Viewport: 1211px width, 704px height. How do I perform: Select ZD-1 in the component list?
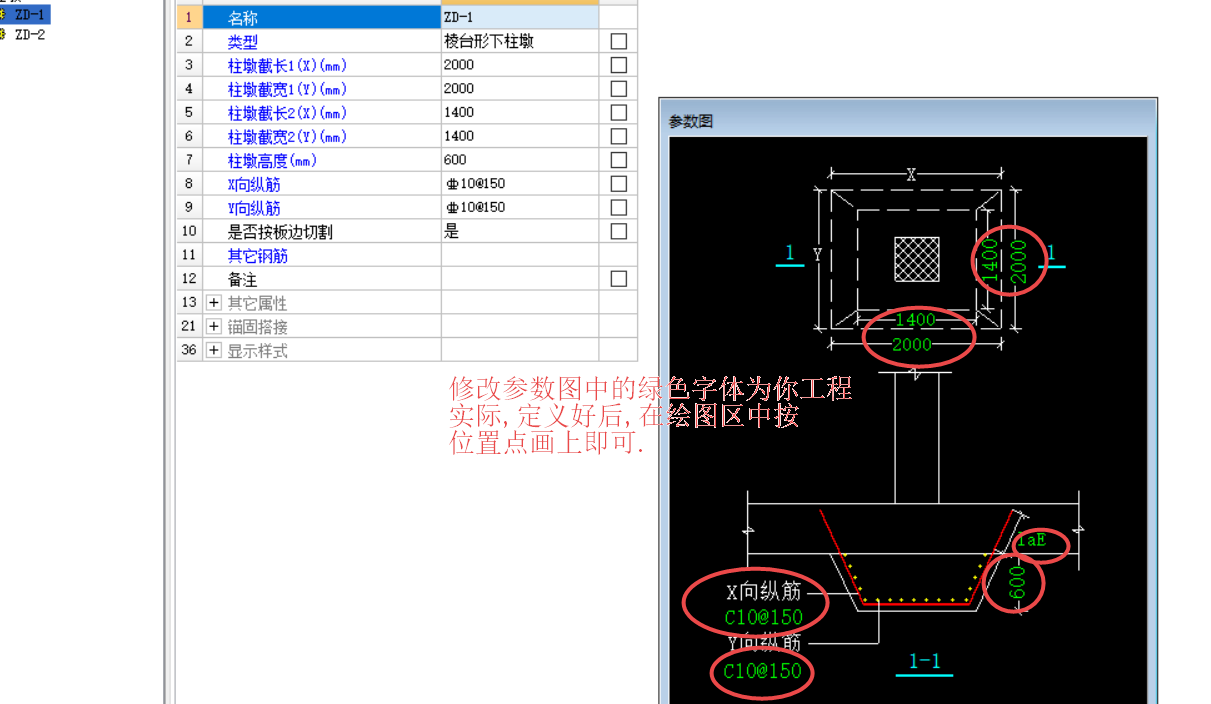point(29,15)
